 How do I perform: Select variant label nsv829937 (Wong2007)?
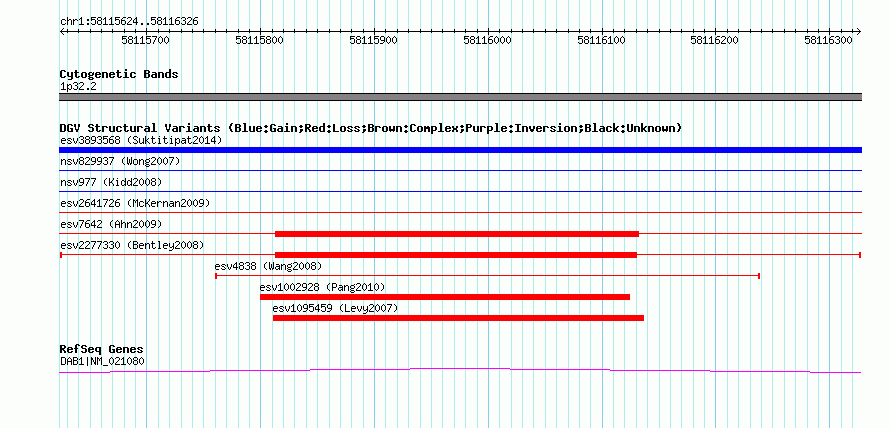(x=120, y=161)
